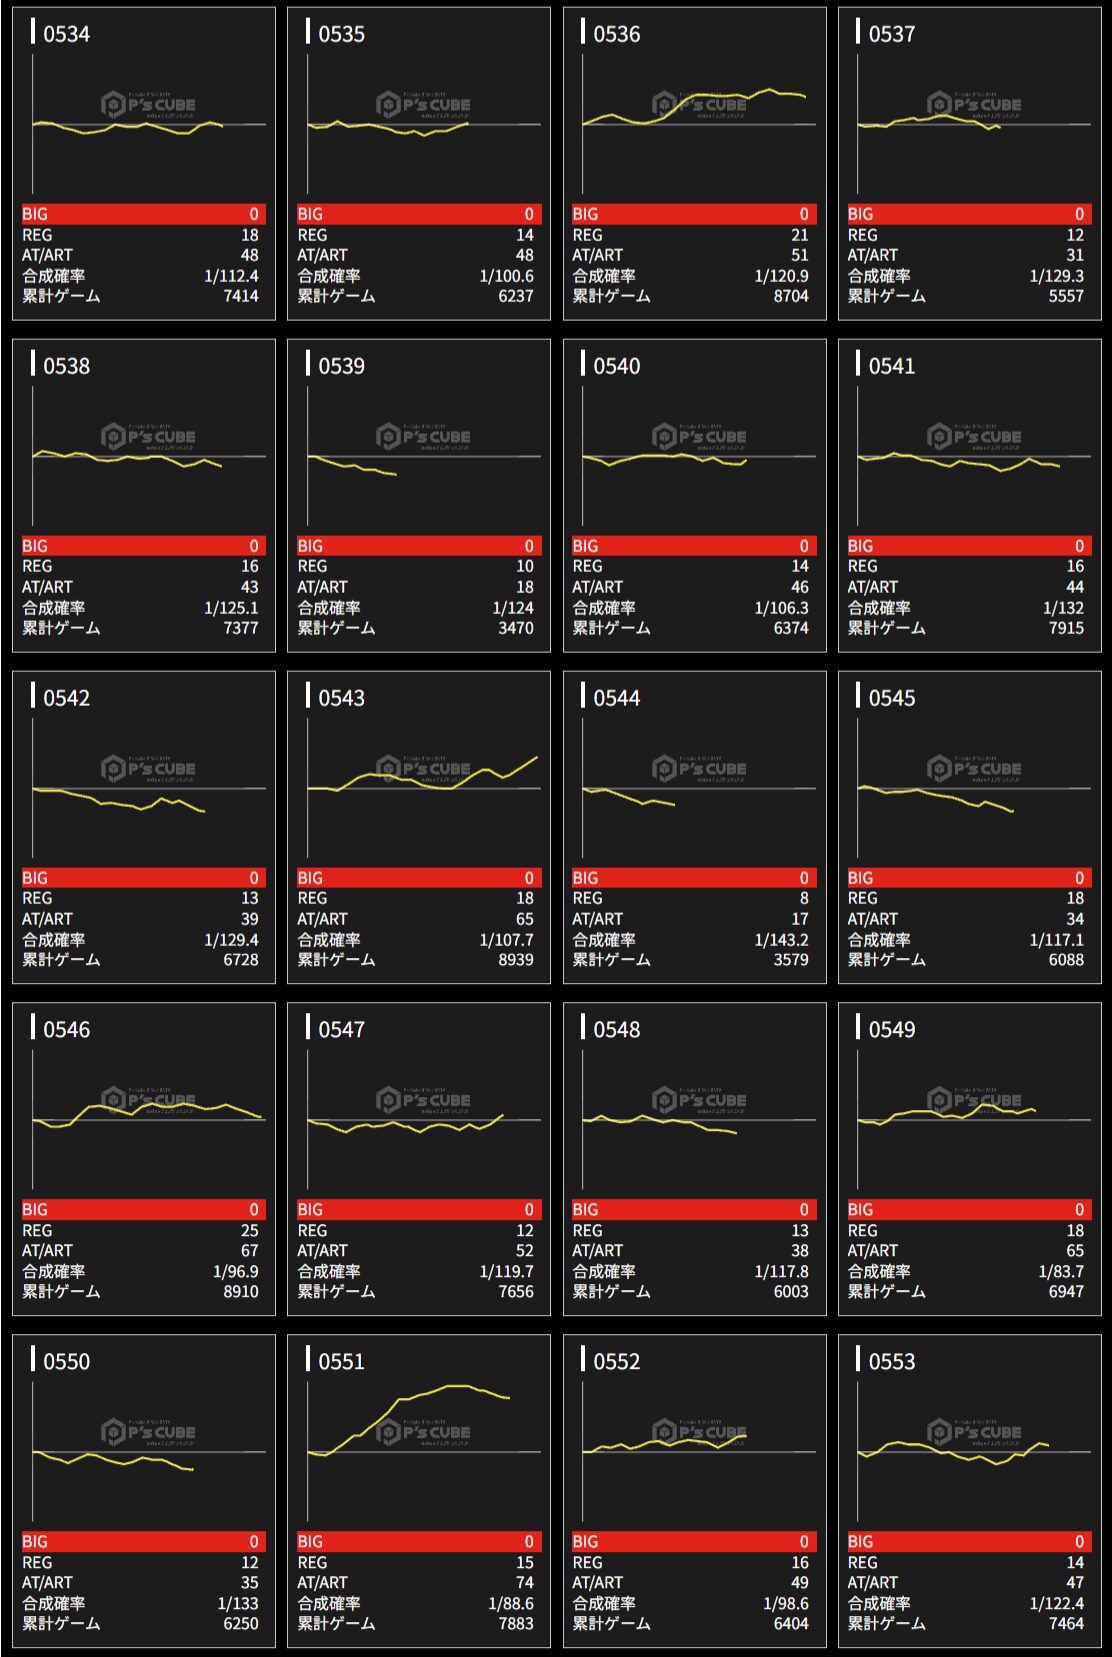
Task: Click the 1/143.2 rate on machine 0544
Action: point(781,940)
